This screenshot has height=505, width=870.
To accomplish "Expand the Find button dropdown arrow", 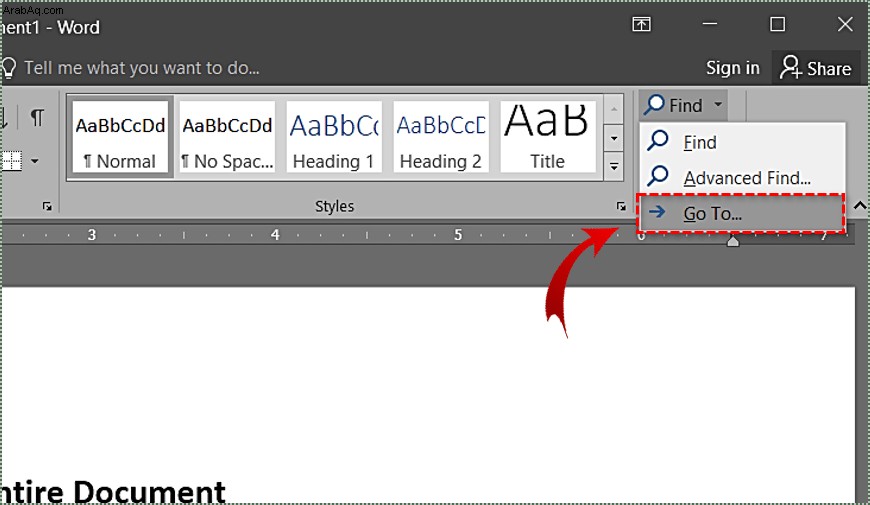I will pyautogui.click(x=718, y=104).
